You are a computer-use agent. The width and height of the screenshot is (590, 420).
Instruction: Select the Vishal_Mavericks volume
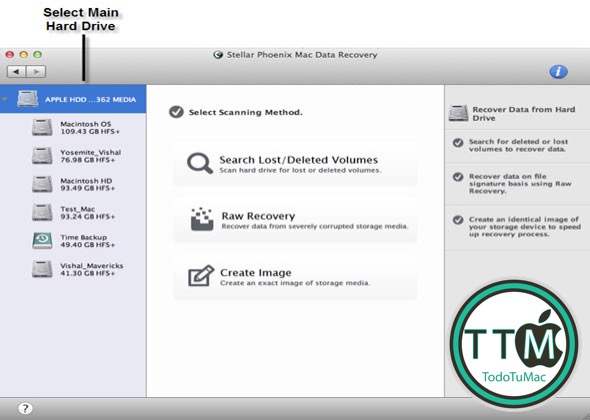(73, 269)
